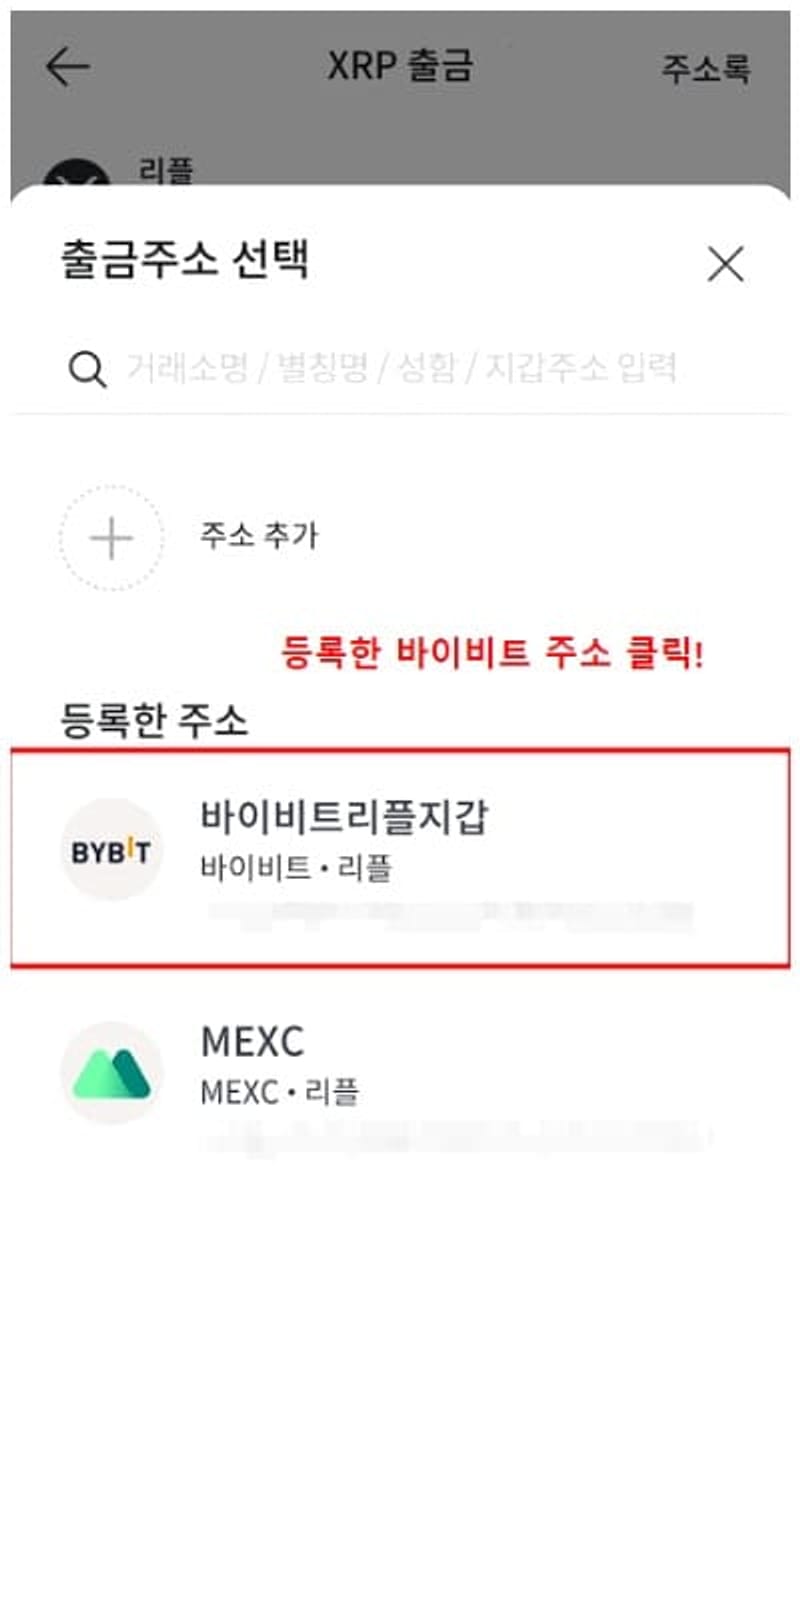Tap the blurred Bybit wallet address
The width and height of the screenshot is (800, 1600).
point(450,913)
